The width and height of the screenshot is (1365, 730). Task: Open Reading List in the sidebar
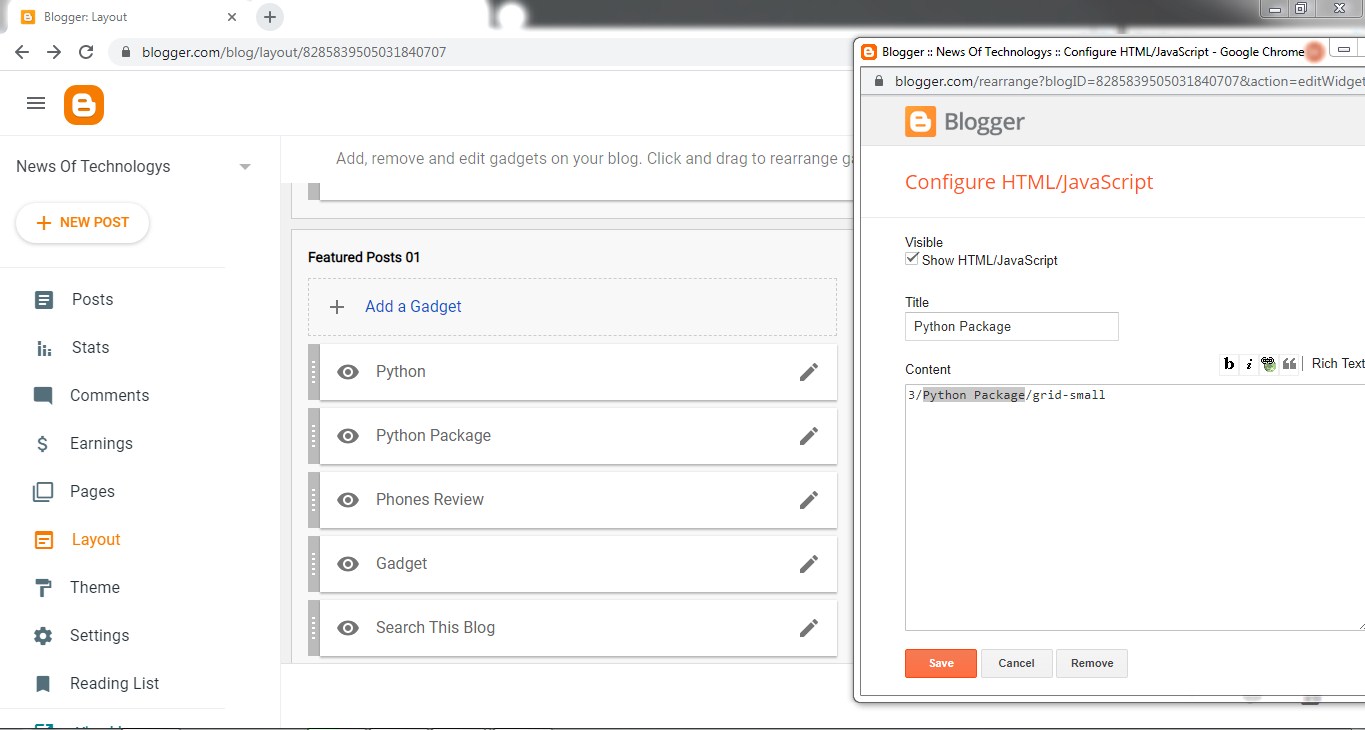pyautogui.click(x=112, y=684)
